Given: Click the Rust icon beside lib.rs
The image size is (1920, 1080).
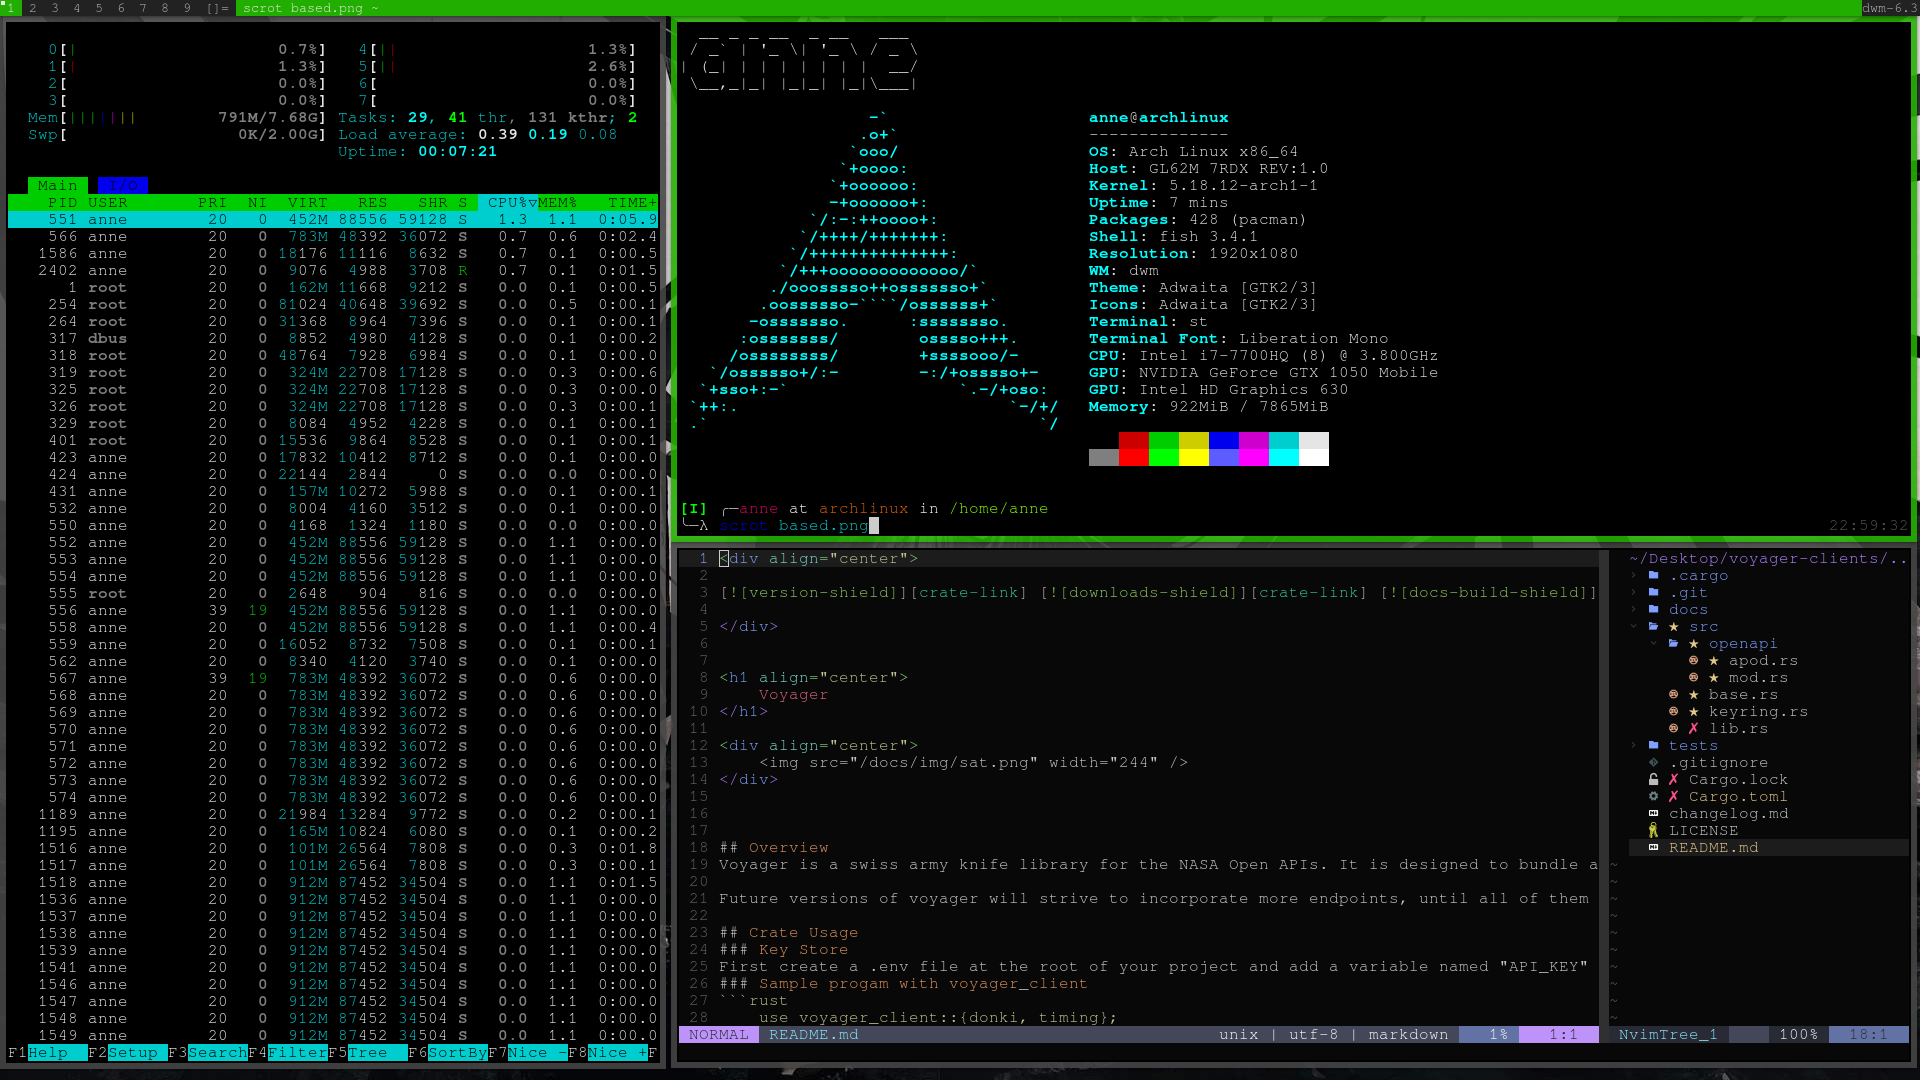Looking at the screenshot, I should [x=1673, y=729].
